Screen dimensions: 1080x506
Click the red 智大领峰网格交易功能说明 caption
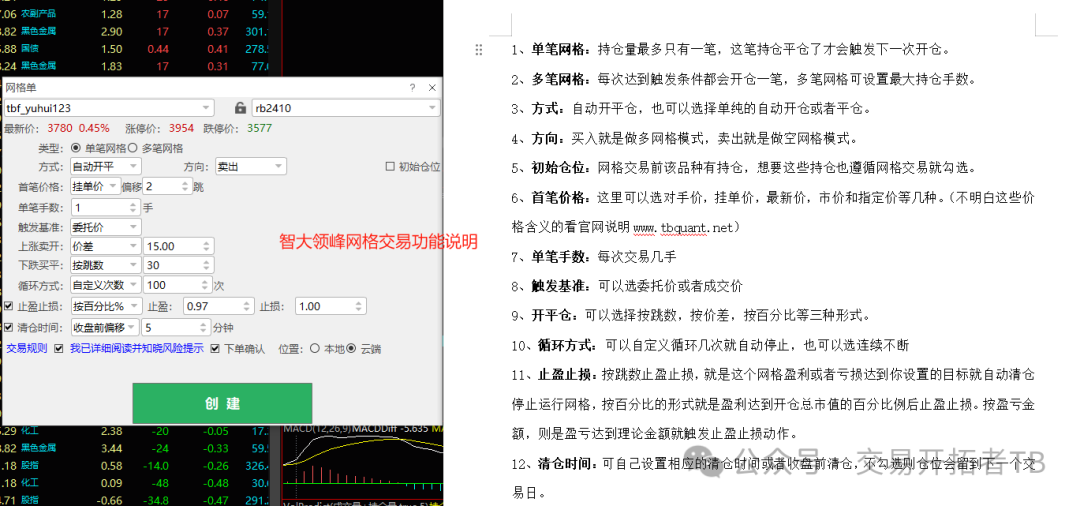[378, 242]
